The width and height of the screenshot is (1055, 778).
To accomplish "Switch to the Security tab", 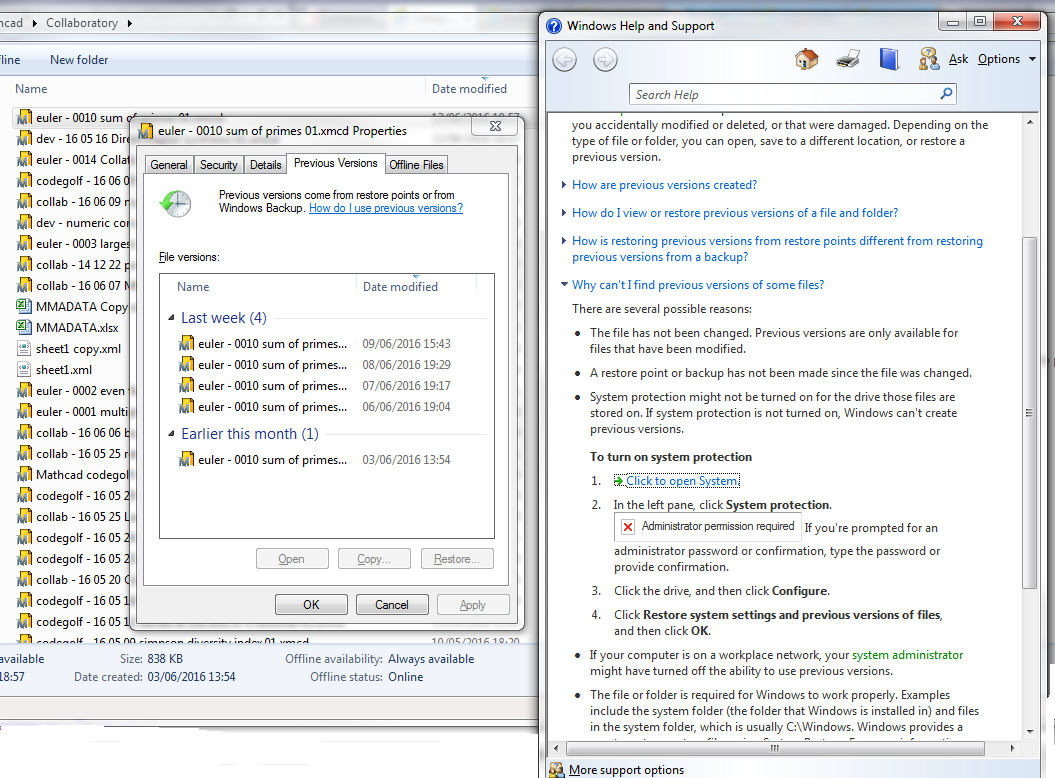I will [x=219, y=165].
